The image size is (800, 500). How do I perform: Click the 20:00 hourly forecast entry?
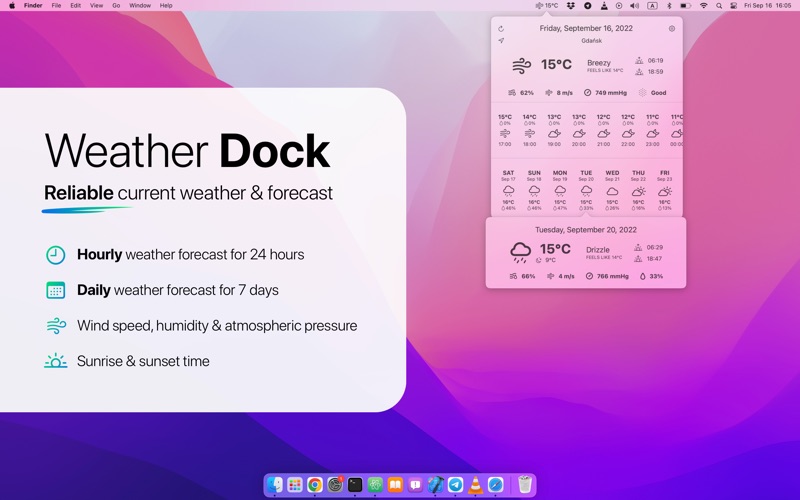(x=579, y=131)
